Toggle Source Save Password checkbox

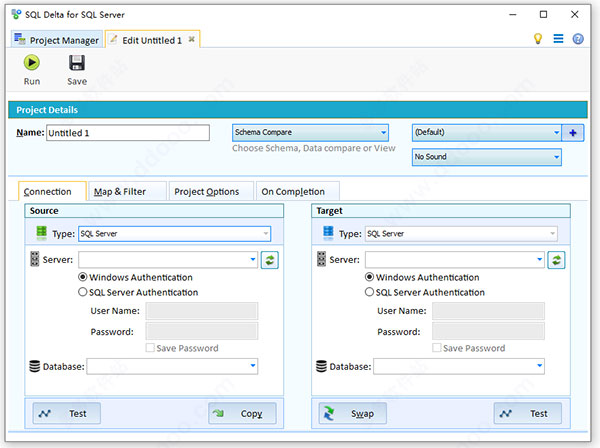click(x=150, y=347)
